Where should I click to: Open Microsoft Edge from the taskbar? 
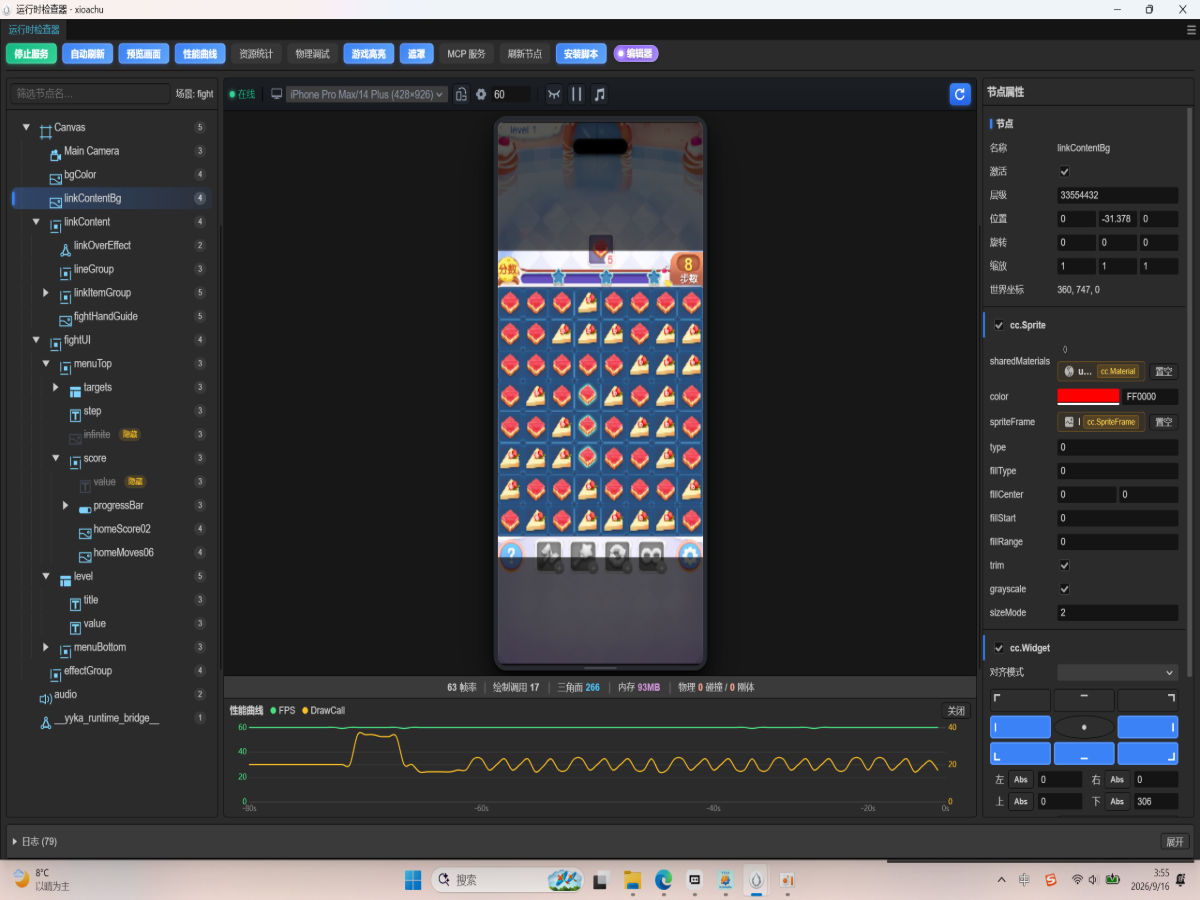point(663,880)
